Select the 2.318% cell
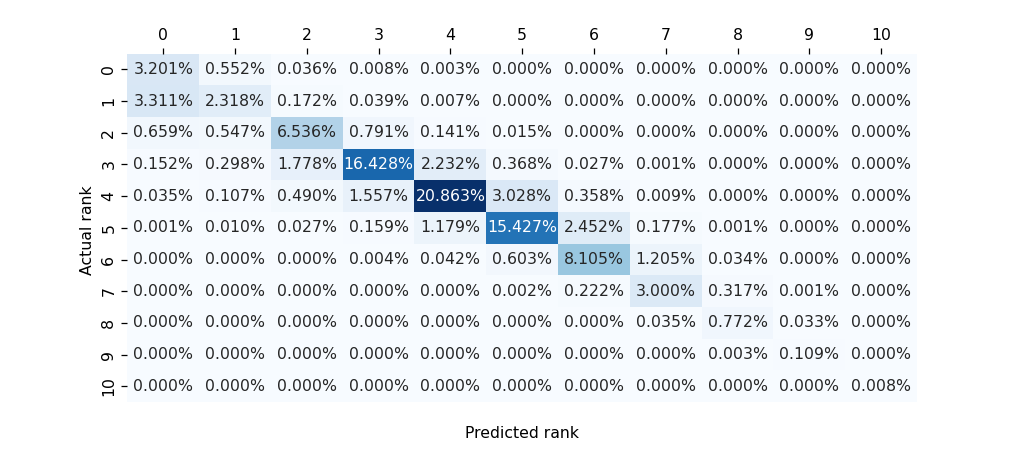 pyautogui.click(x=235, y=101)
